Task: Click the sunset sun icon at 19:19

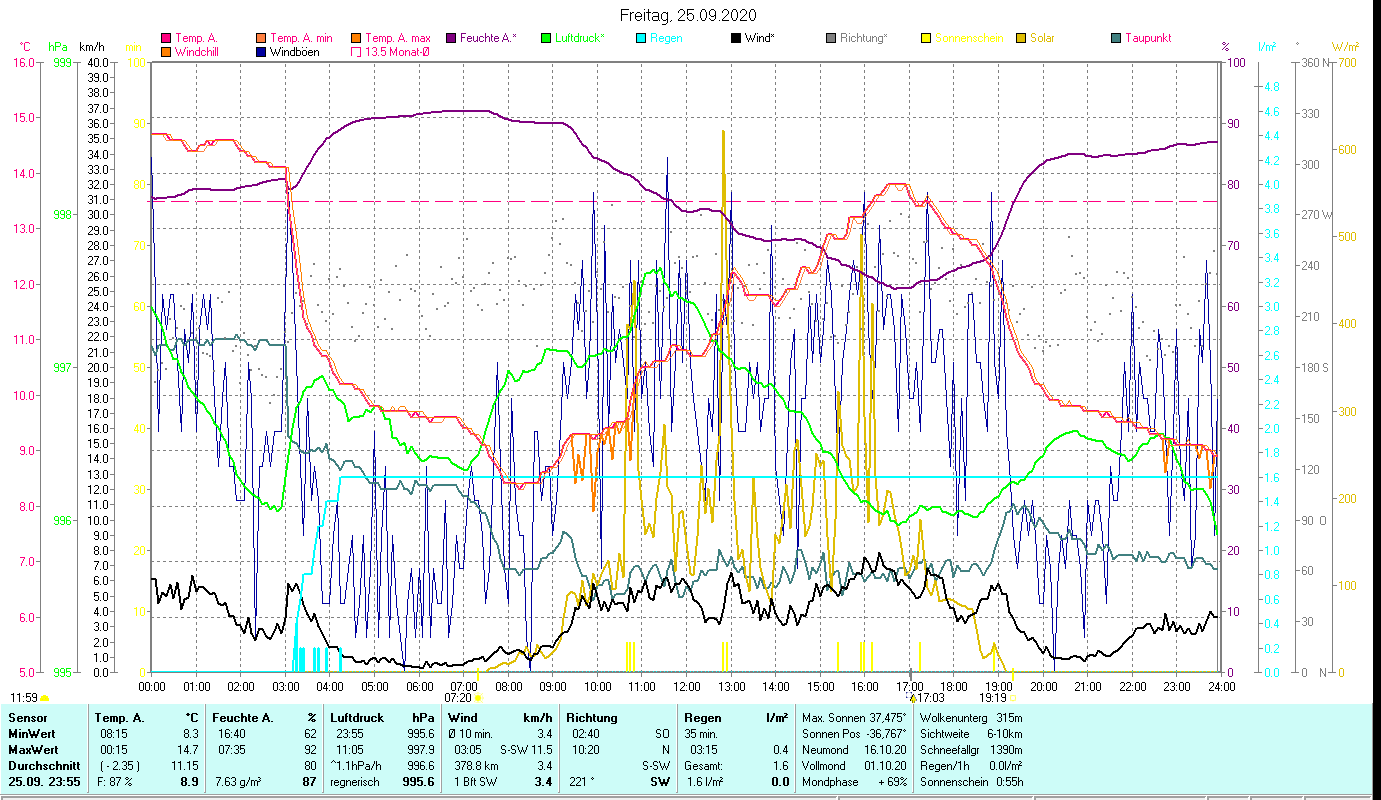Action: point(1013,698)
